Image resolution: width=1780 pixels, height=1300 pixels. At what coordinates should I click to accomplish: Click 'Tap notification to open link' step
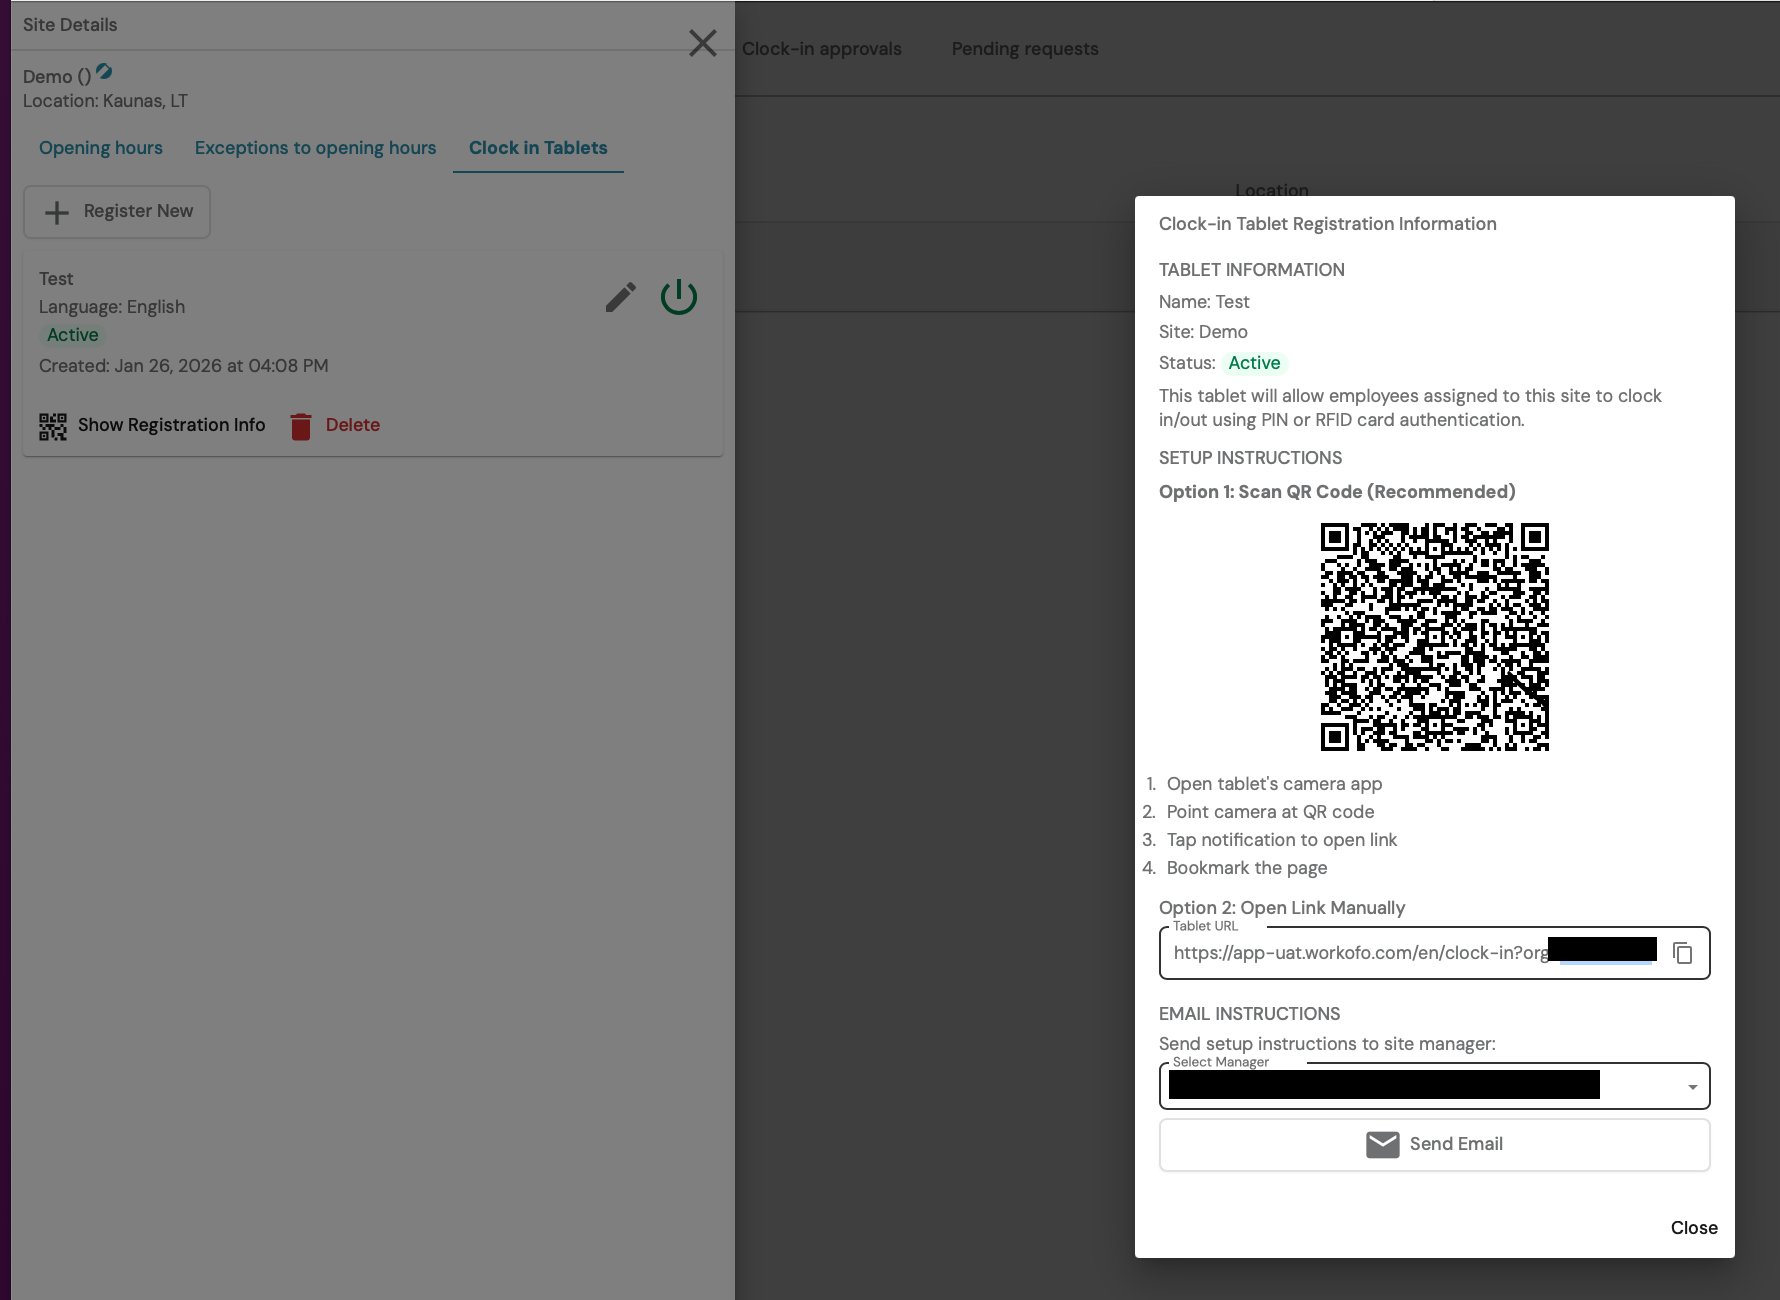pos(1282,840)
